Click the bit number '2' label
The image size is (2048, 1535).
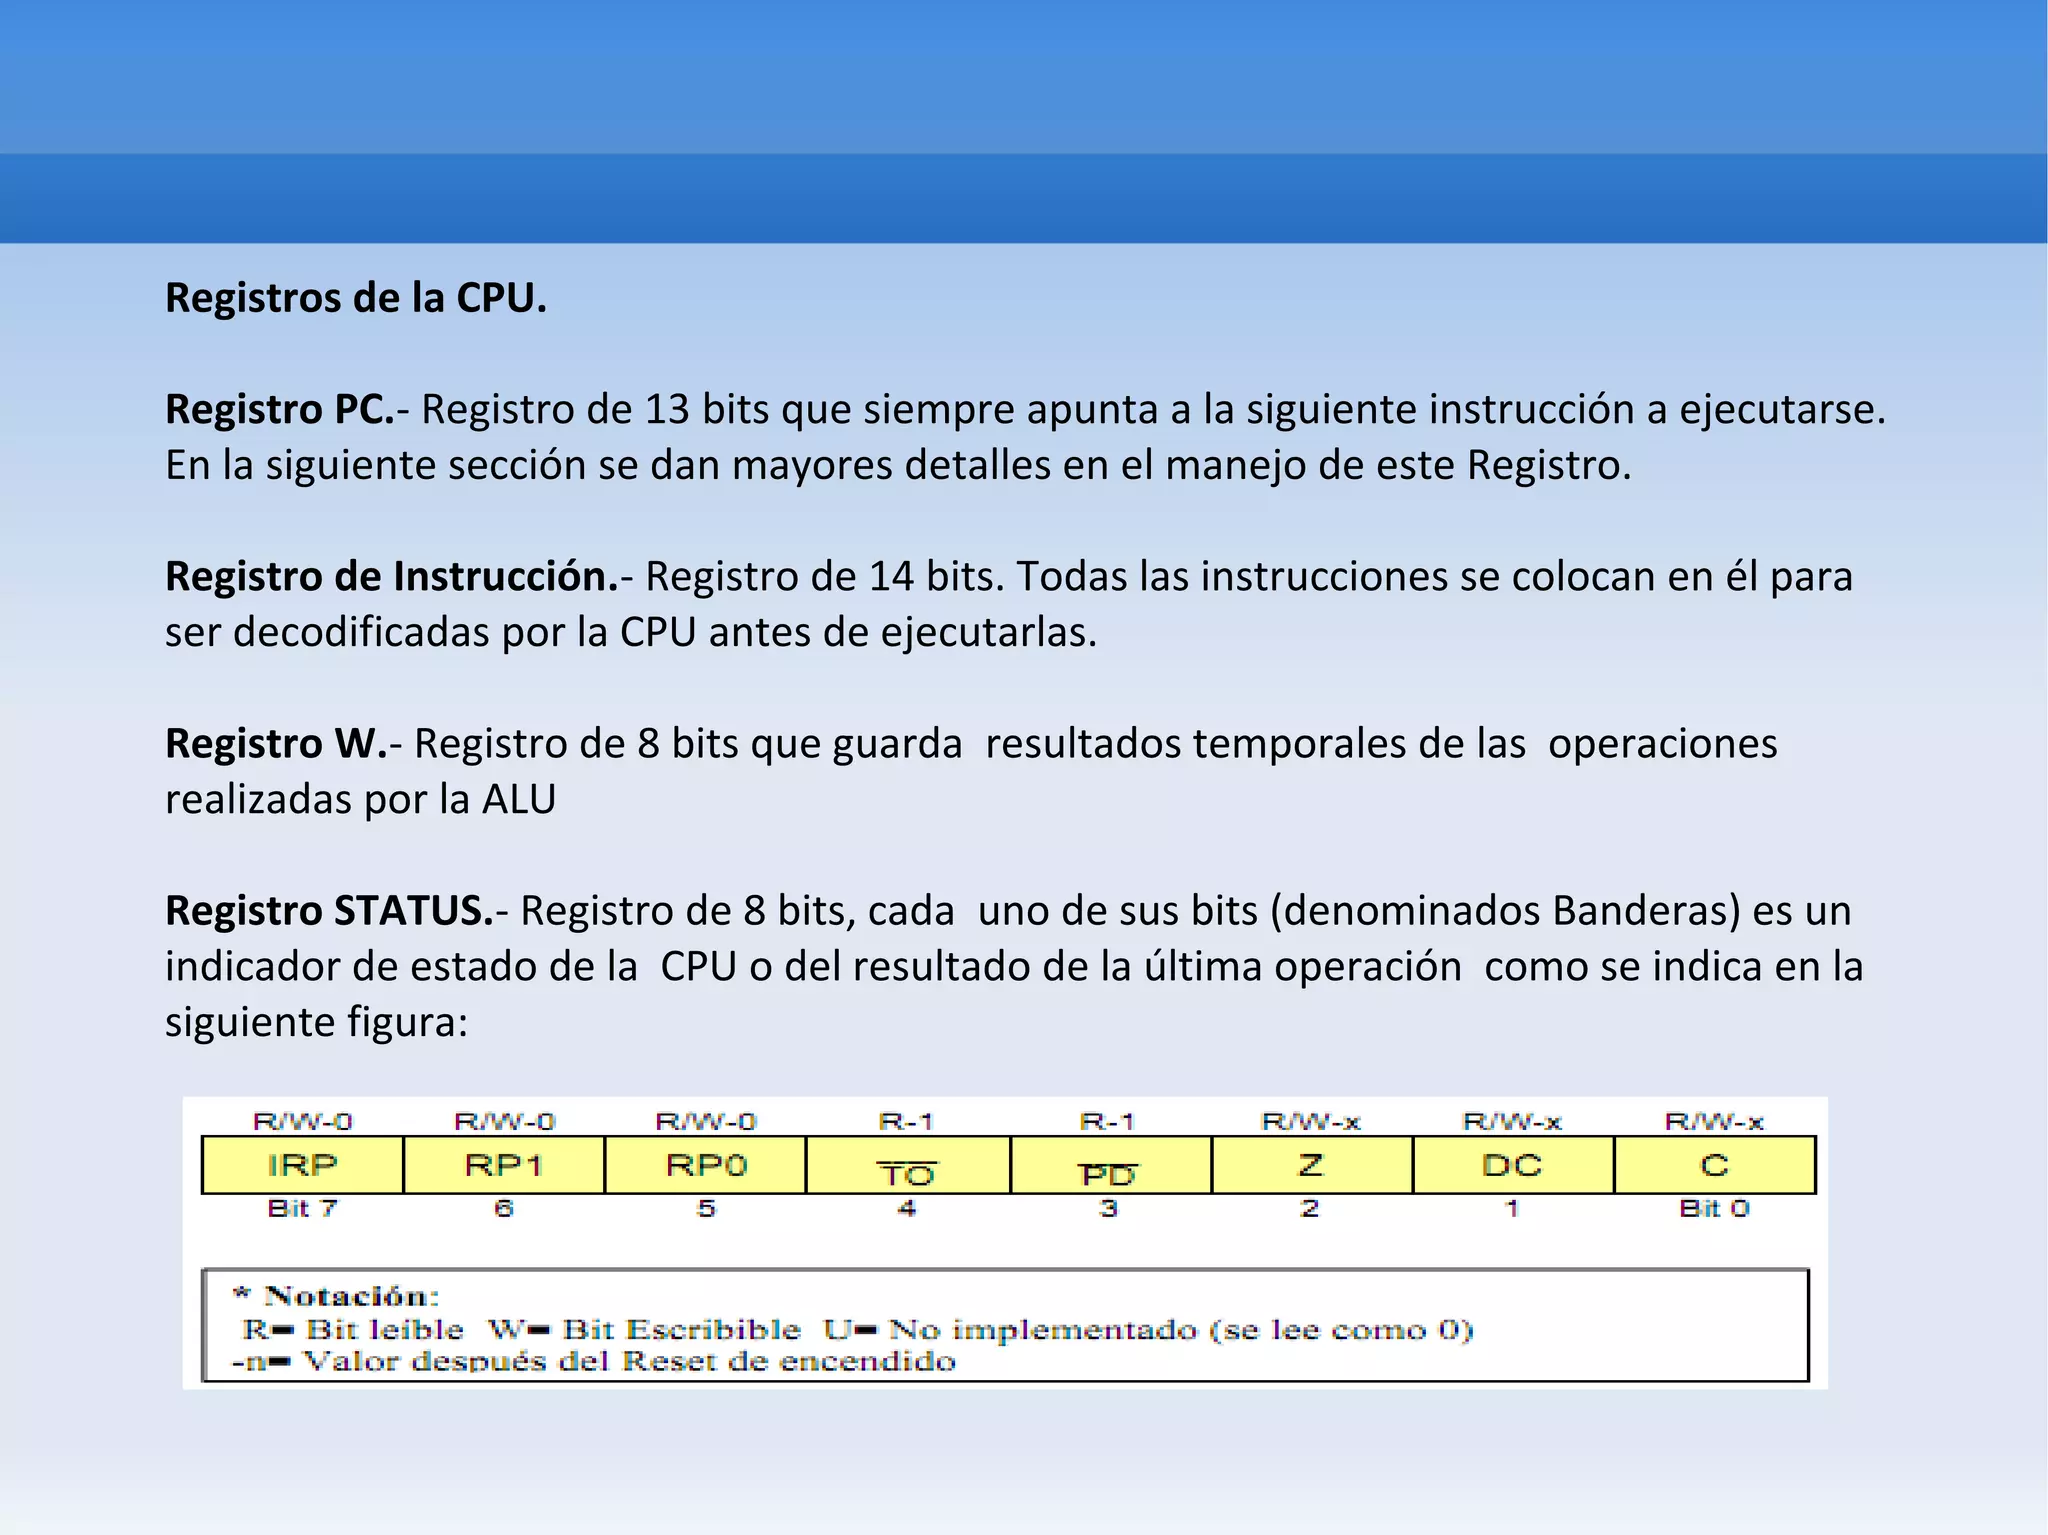[1310, 1208]
